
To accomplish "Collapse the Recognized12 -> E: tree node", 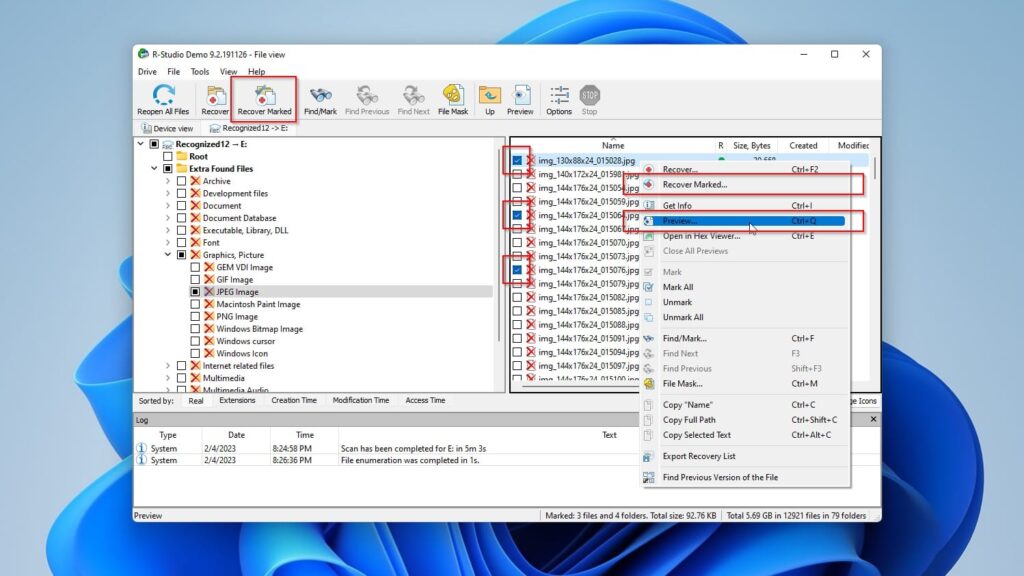I will coord(140,144).
